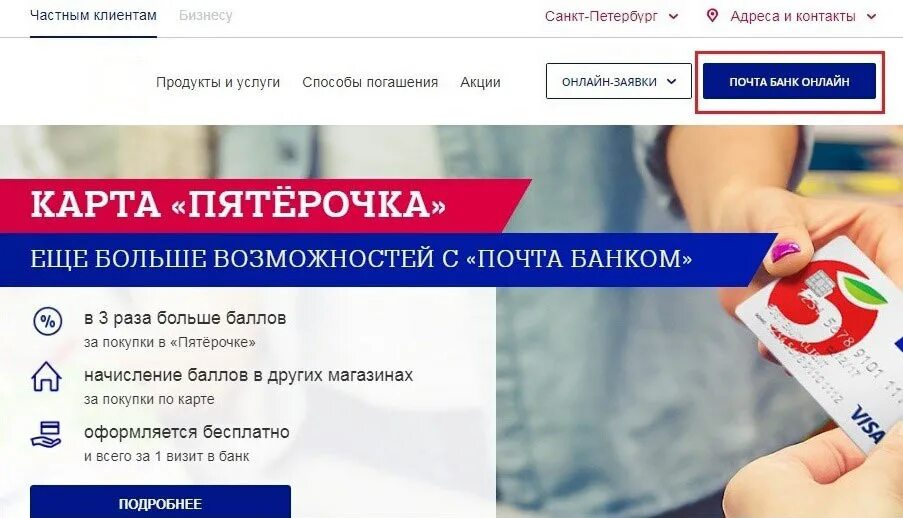Open the Акции menu item
The image size is (903, 518).
tap(480, 82)
